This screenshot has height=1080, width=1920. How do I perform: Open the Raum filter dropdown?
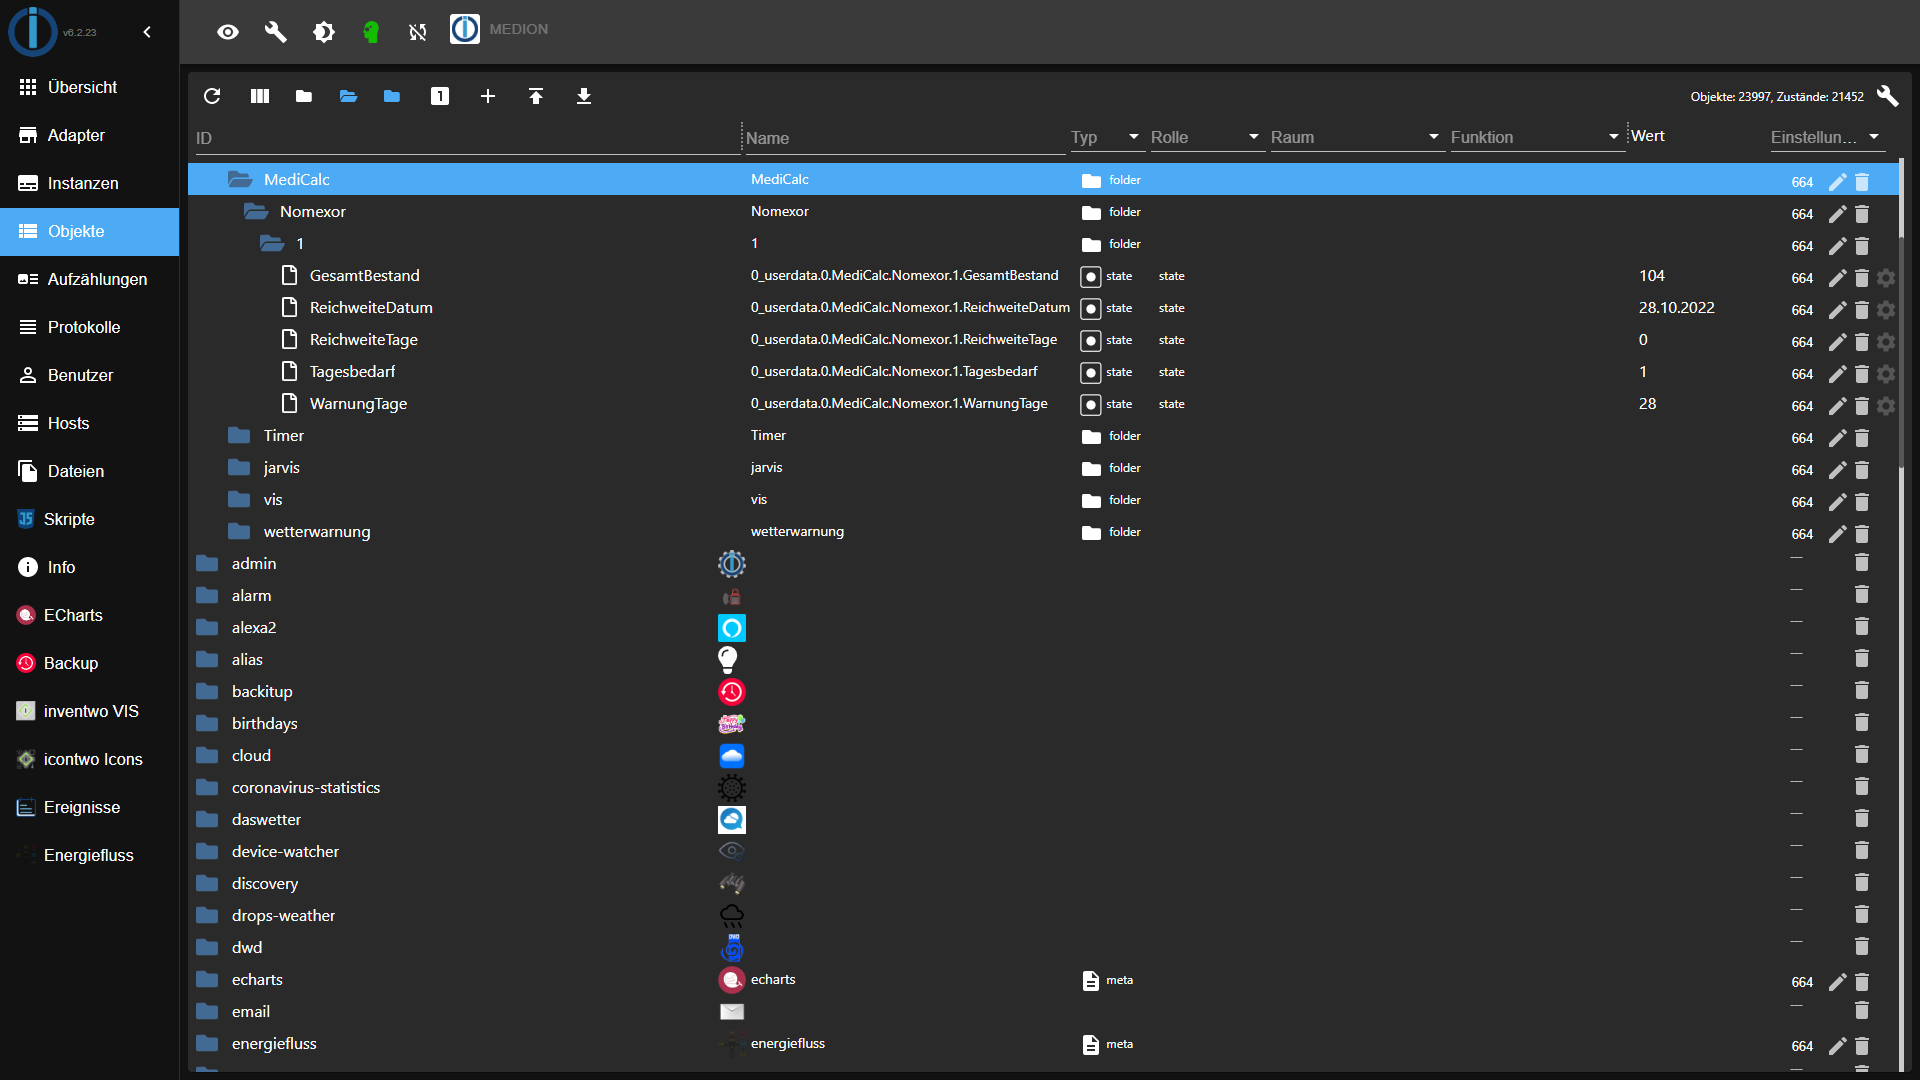(x=1356, y=137)
